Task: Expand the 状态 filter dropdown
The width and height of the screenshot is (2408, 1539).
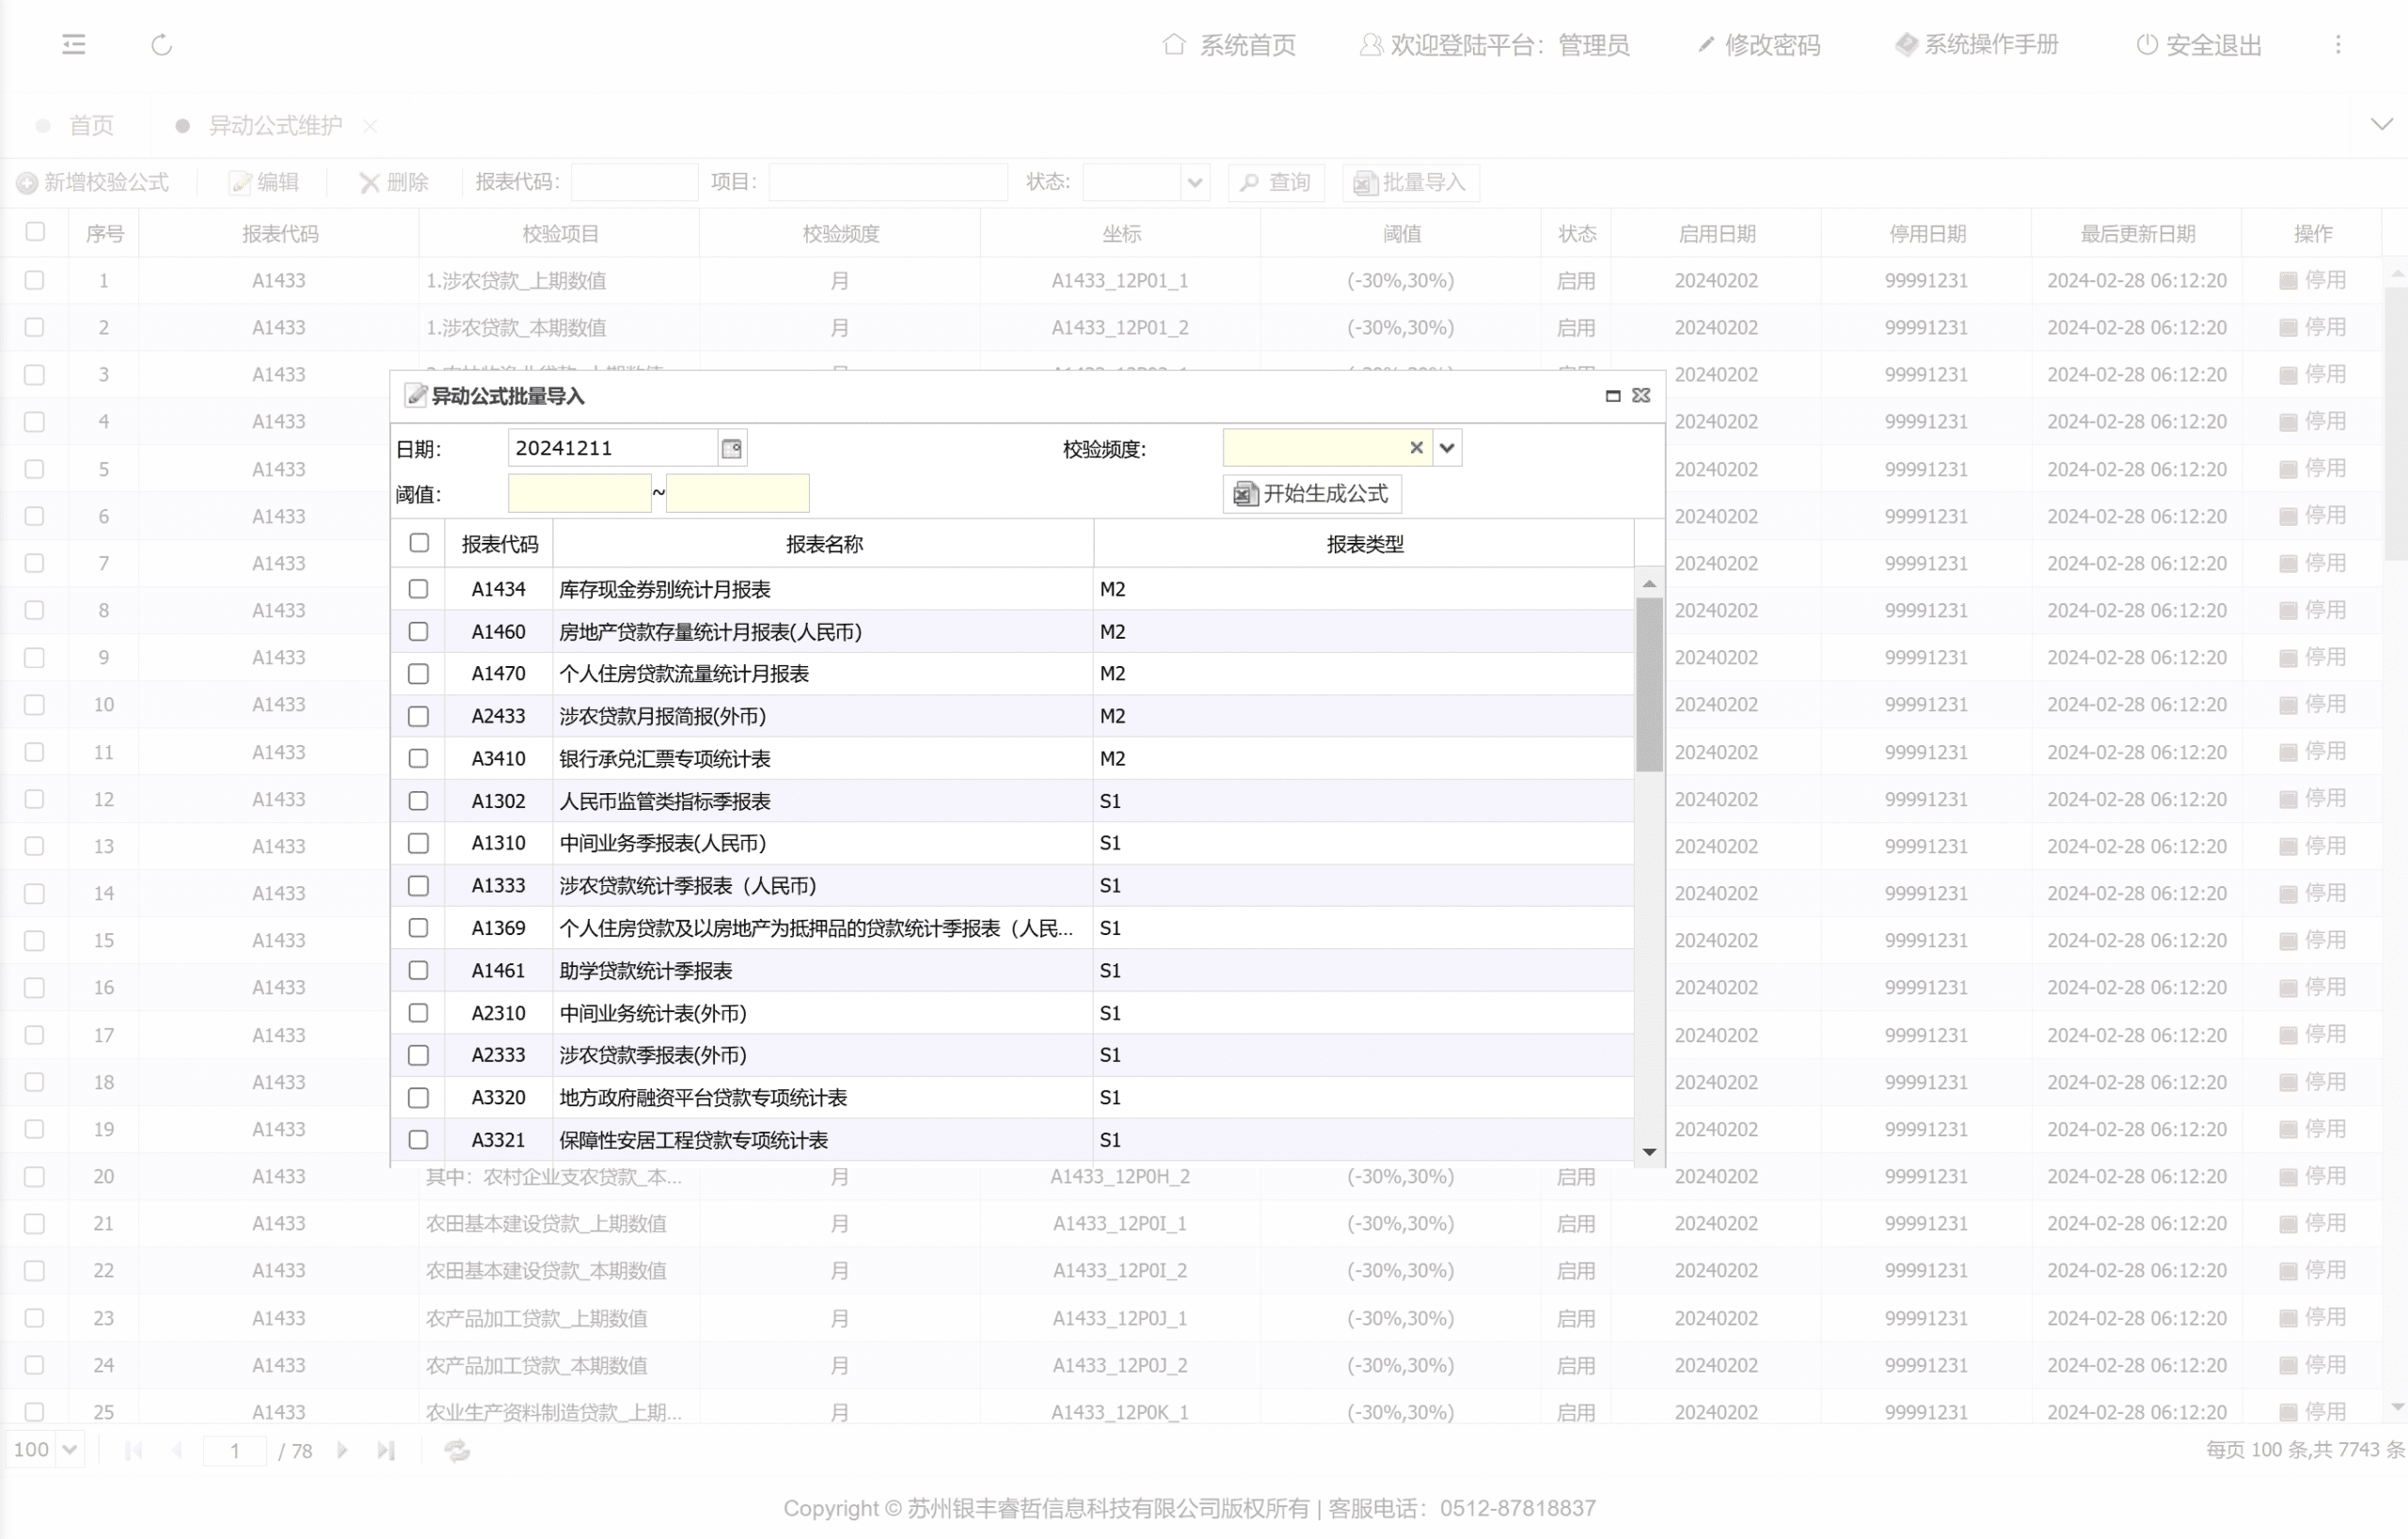Action: (x=1194, y=183)
